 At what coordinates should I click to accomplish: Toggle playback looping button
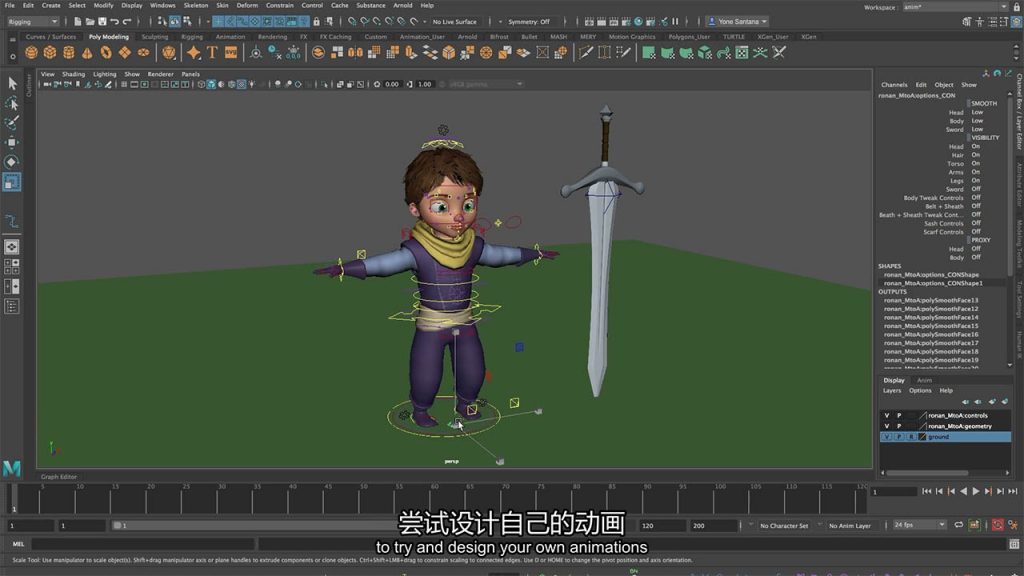[958, 525]
